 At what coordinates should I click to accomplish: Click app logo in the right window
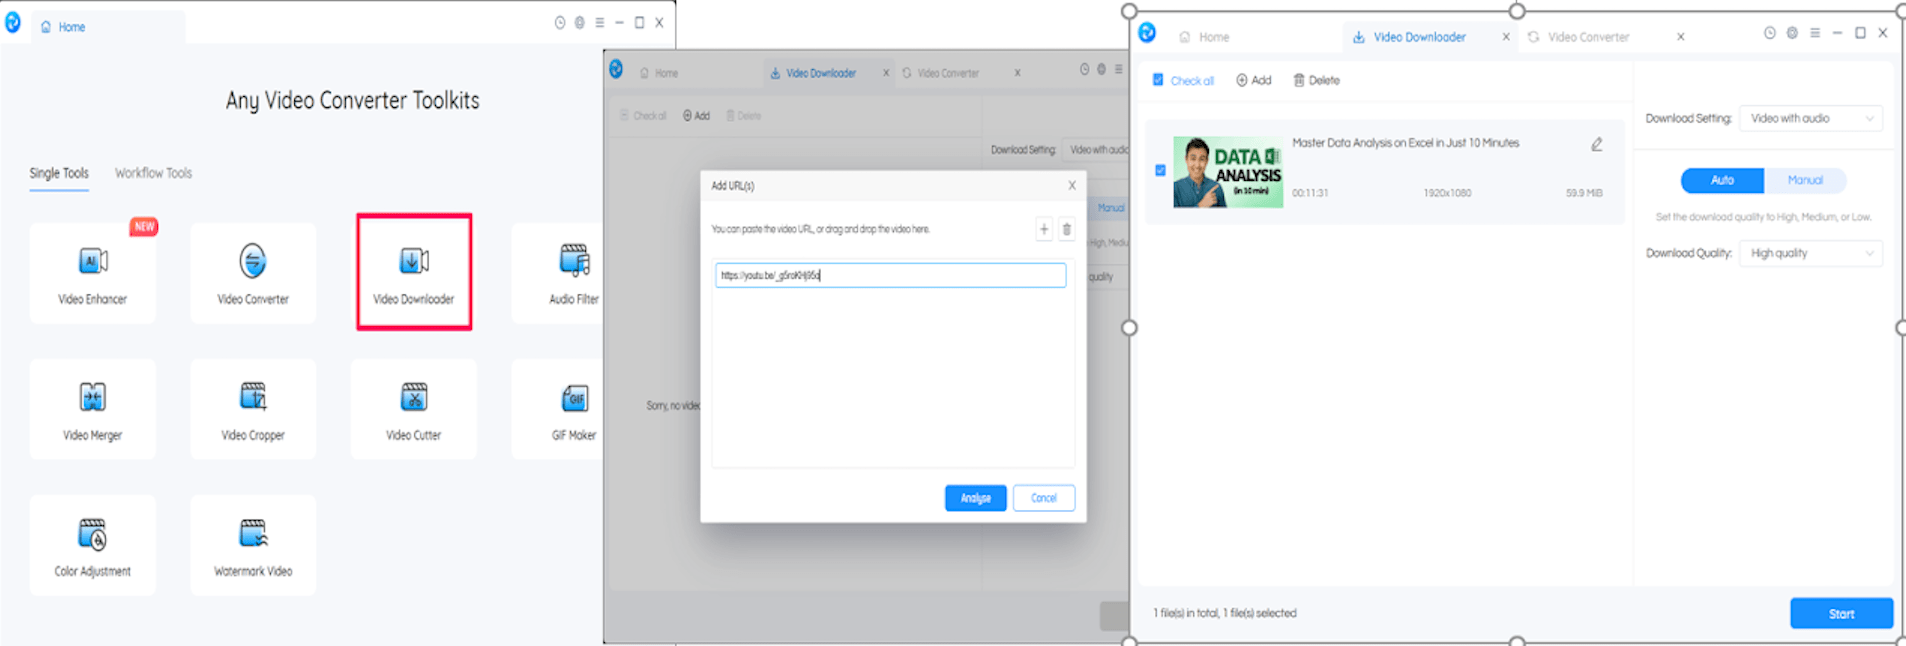(x=1147, y=33)
